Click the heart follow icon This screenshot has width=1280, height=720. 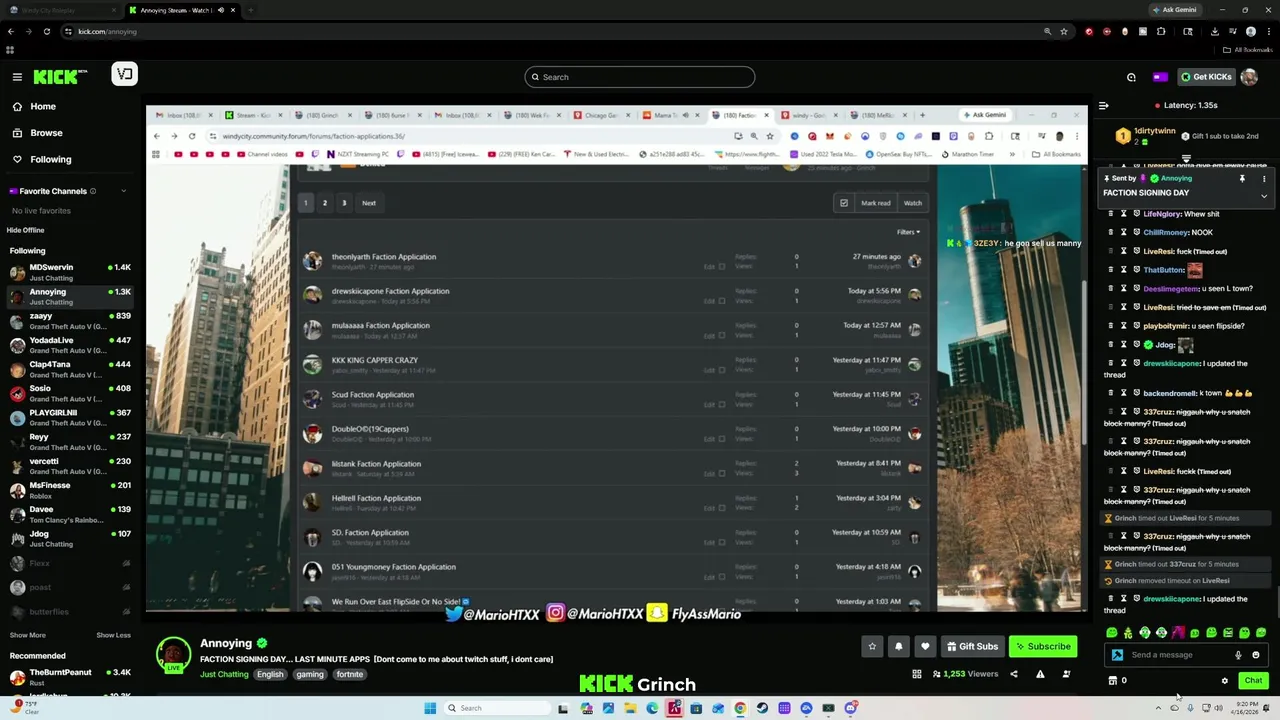tap(925, 647)
